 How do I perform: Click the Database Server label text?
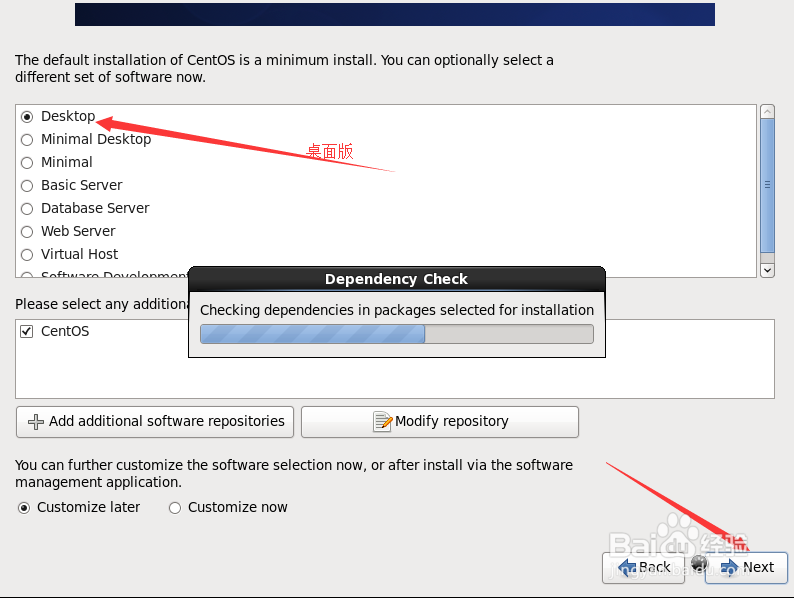[x=95, y=208]
